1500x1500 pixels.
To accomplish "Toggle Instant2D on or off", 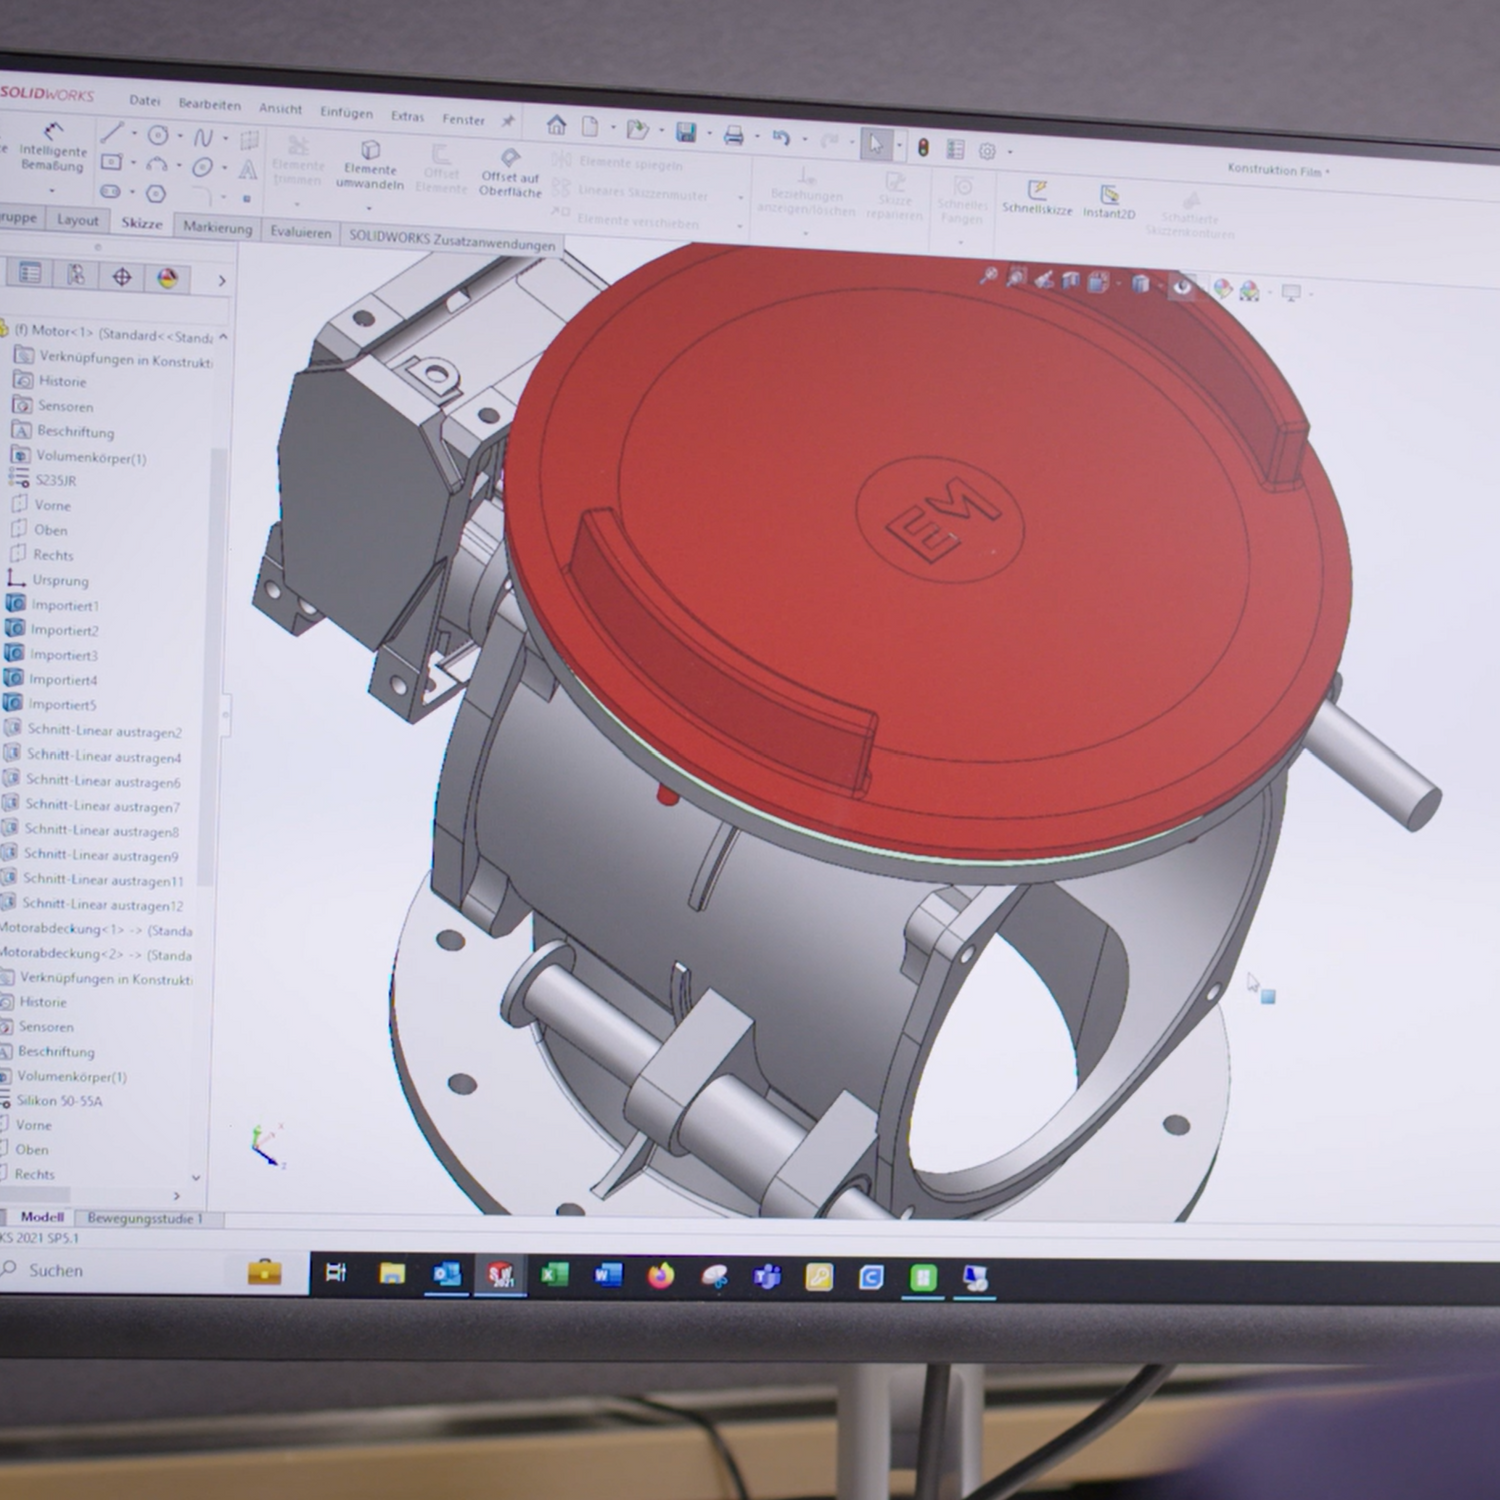I will point(1109,201).
